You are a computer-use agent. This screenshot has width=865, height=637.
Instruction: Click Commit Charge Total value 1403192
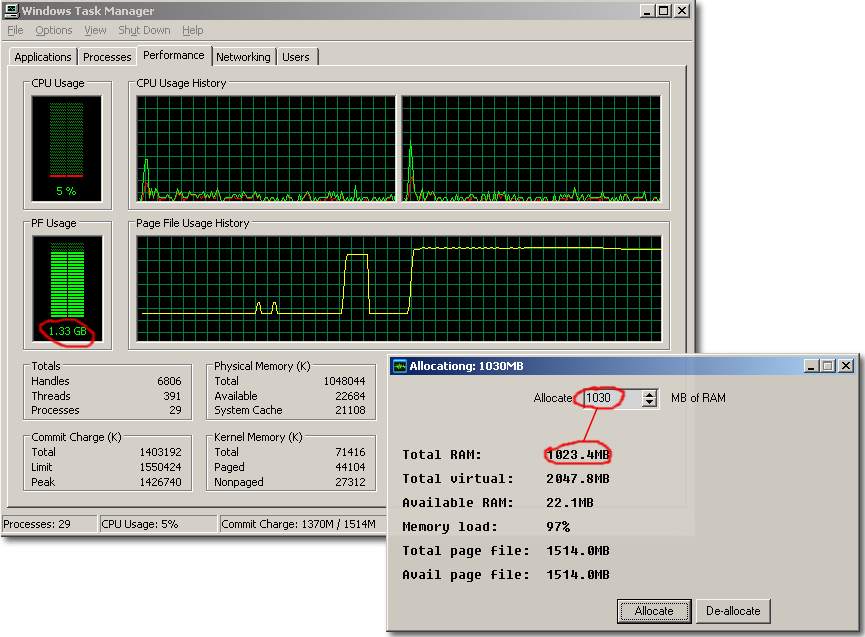pos(161,452)
